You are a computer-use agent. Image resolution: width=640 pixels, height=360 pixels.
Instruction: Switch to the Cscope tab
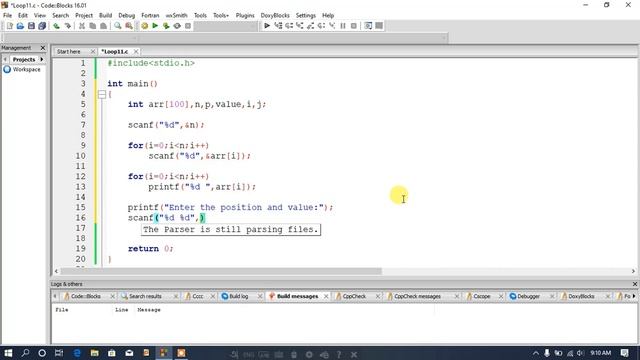[482, 296]
